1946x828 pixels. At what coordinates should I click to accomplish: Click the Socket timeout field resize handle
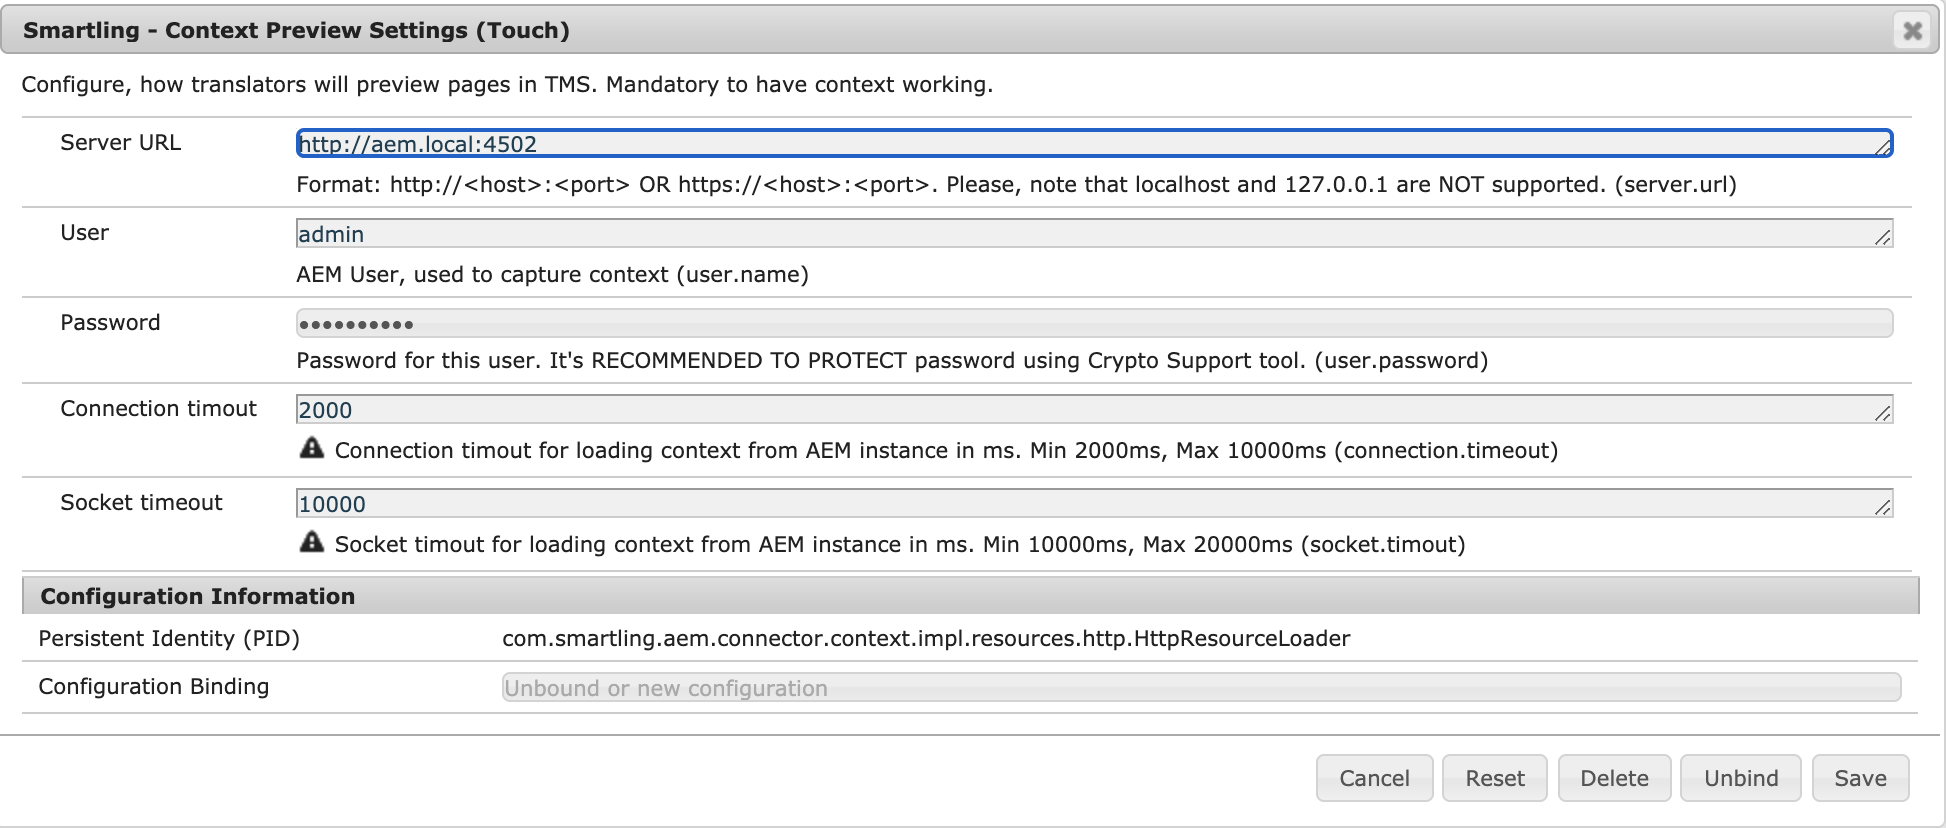(1882, 507)
